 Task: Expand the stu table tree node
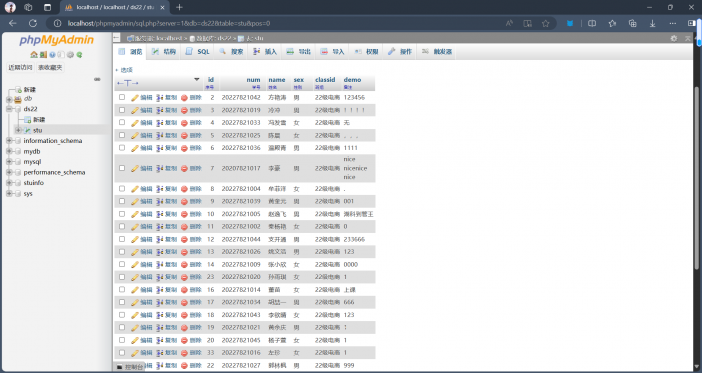[x=18, y=130]
